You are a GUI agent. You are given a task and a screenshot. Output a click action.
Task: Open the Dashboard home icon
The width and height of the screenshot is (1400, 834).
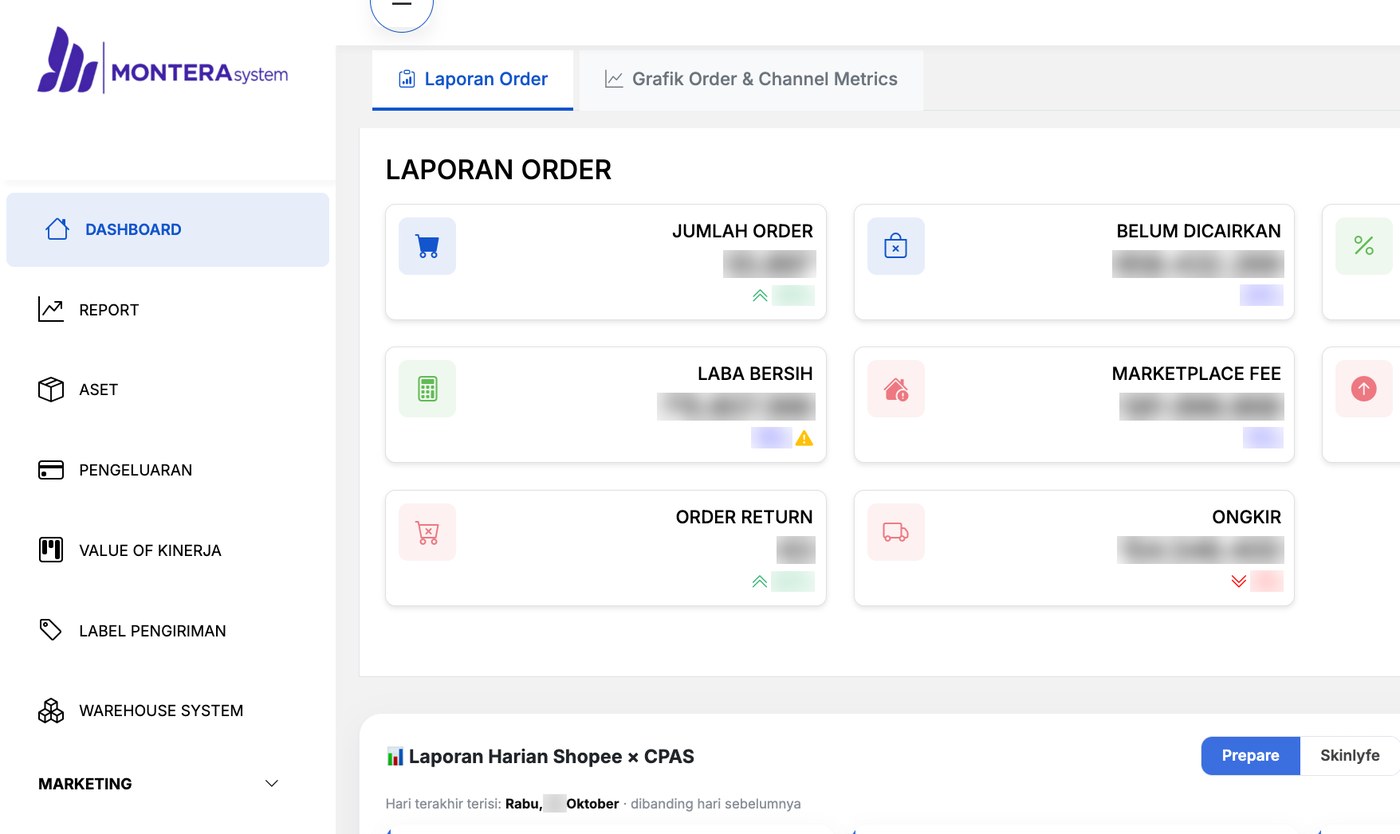[57, 229]
